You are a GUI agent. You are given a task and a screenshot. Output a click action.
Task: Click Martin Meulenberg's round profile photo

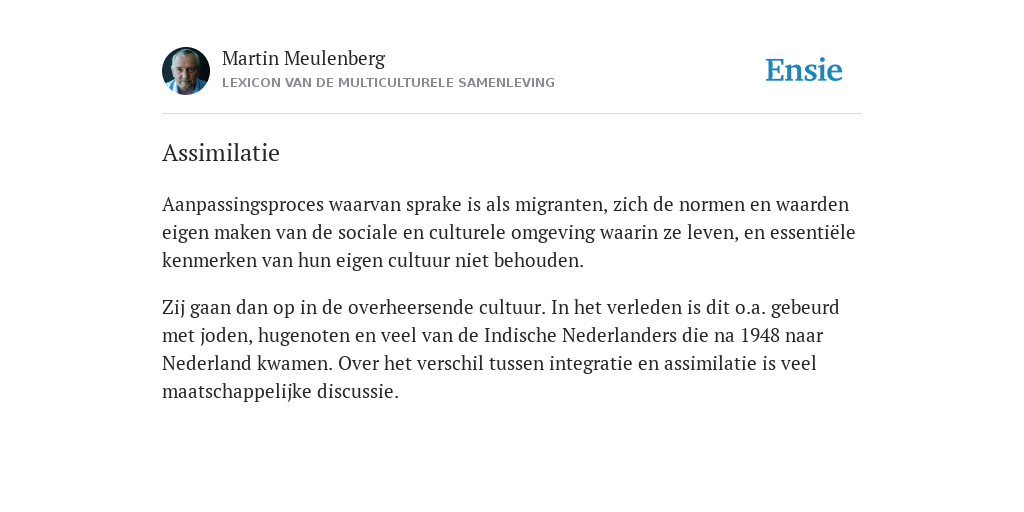coord(186,71)
